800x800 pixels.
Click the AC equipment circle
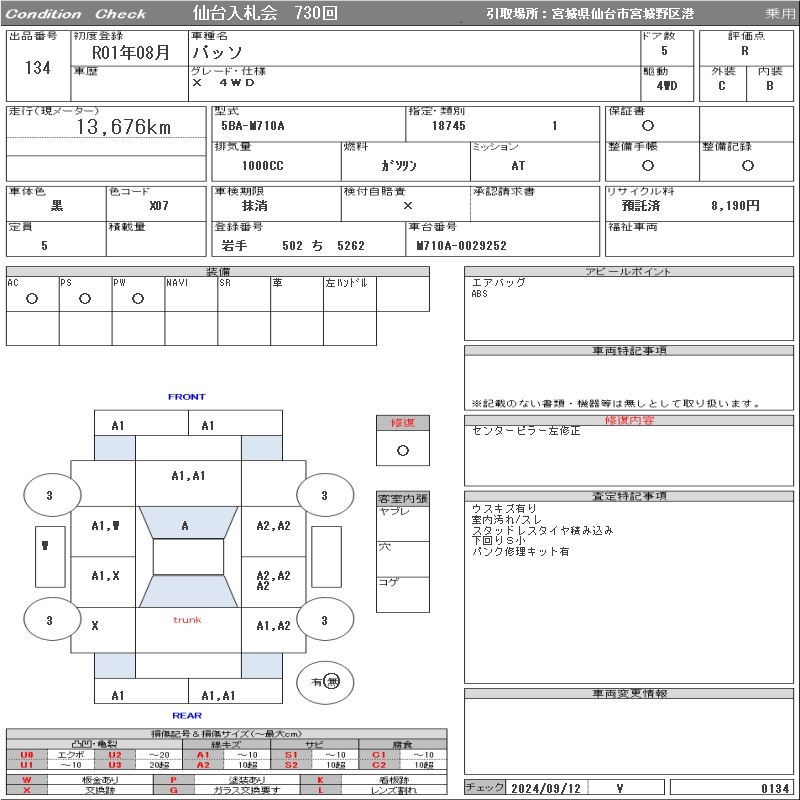pyautogui.click(x=32, y=298)
